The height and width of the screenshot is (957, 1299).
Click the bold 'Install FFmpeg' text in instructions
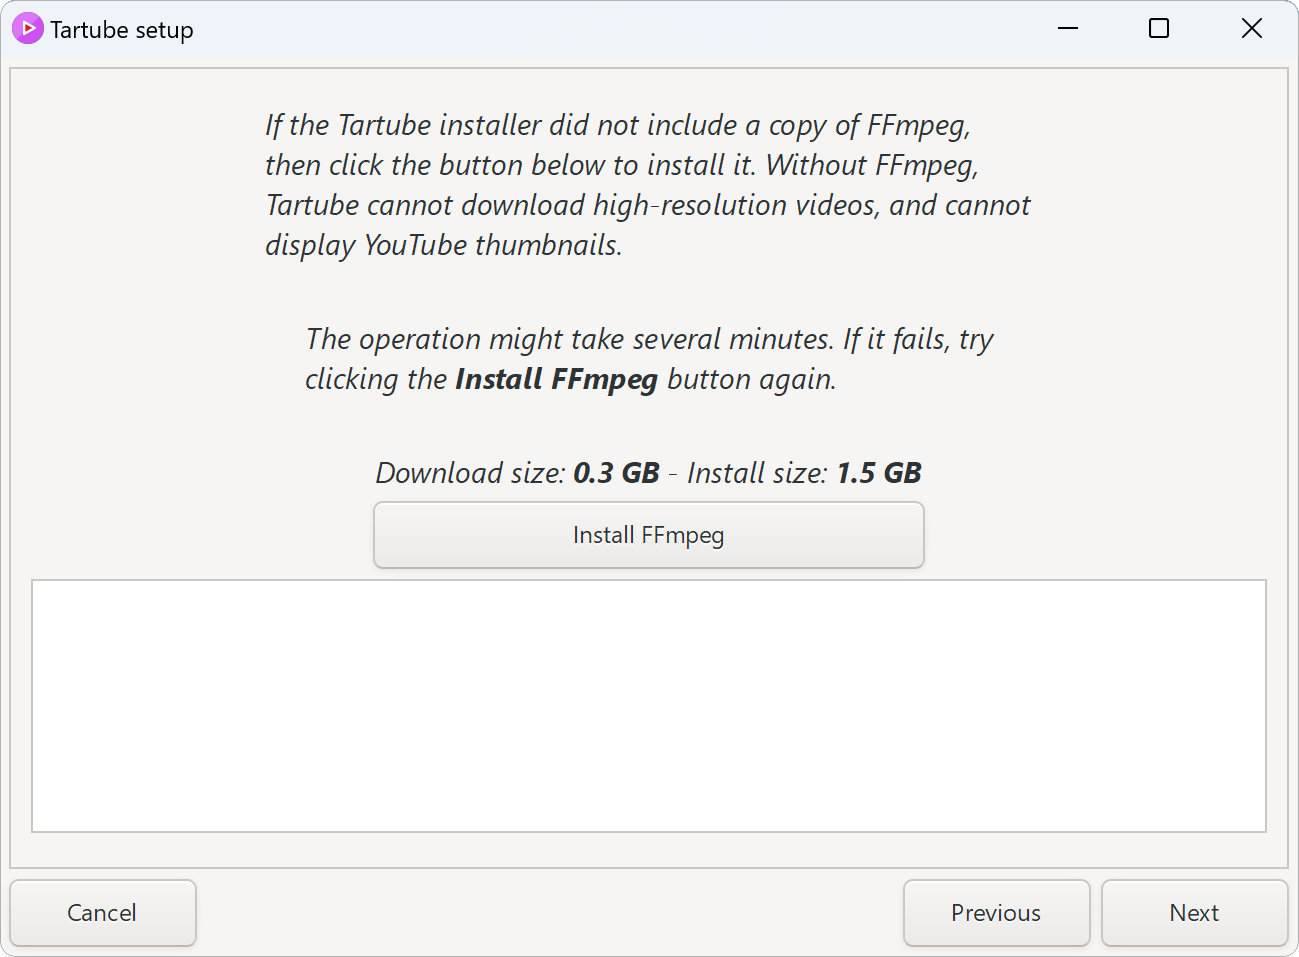click(556, 379)
